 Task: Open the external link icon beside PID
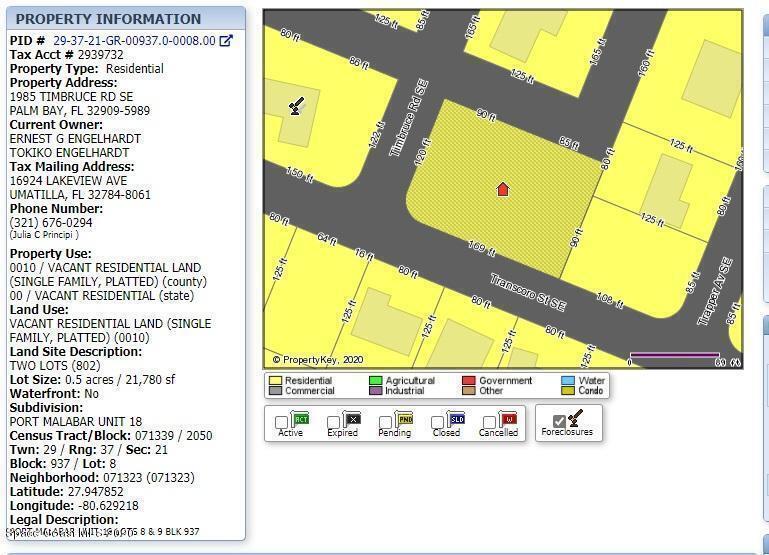pyautogui.click(x=226, y=41)
